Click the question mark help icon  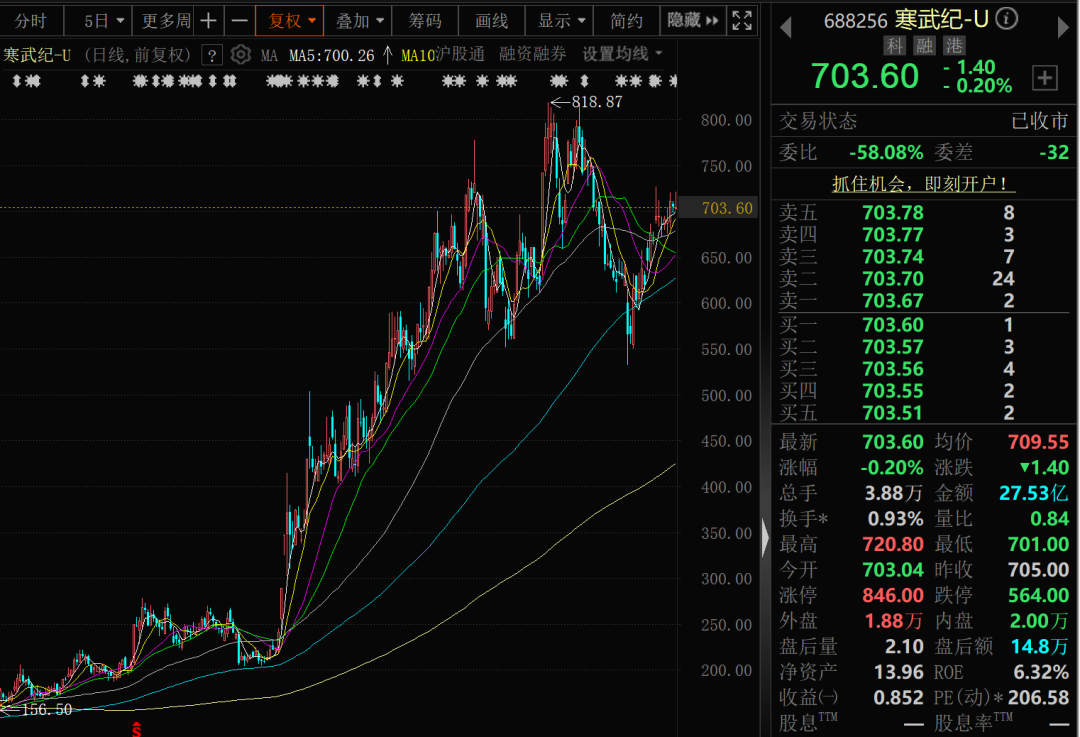pyautogui.click(x=212, y=55)
